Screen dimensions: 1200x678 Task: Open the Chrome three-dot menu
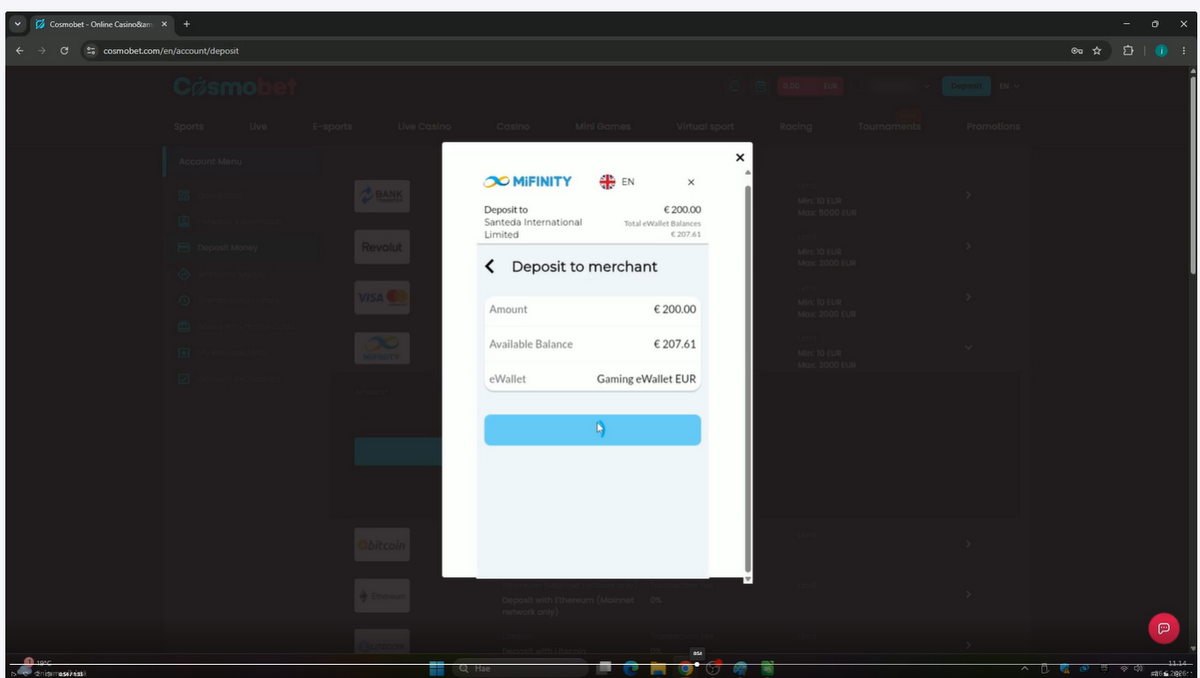tap(1184, 50)
